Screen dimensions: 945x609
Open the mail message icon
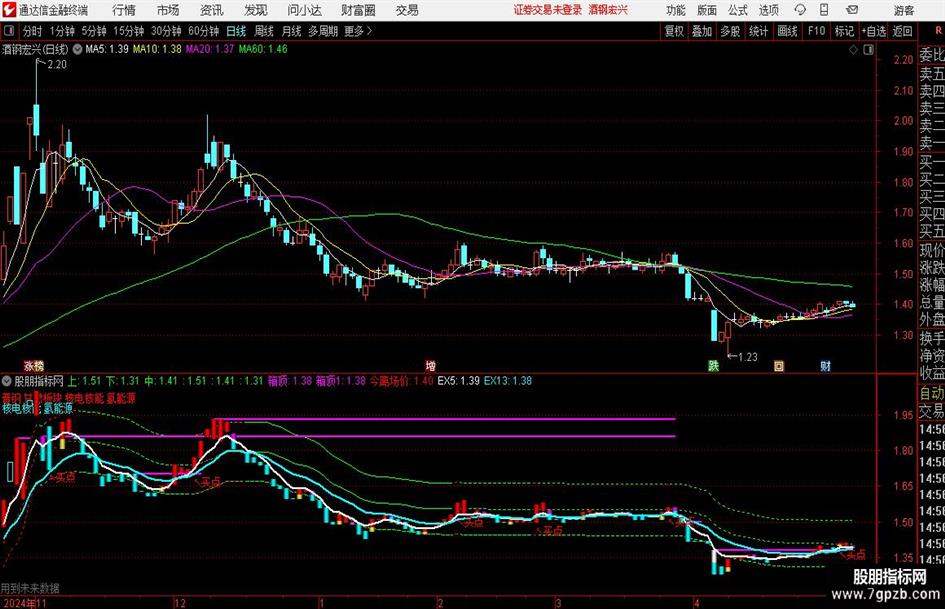(852, 10)
